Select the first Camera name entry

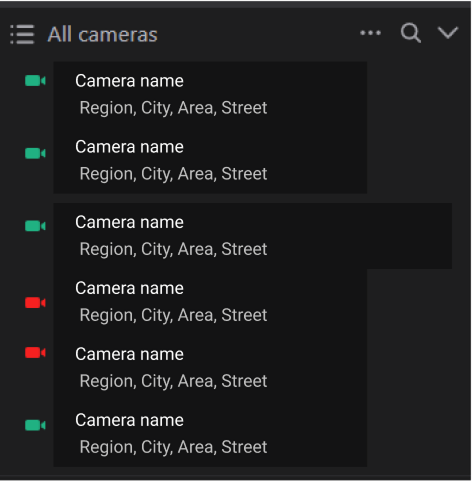tap(129, 81)
